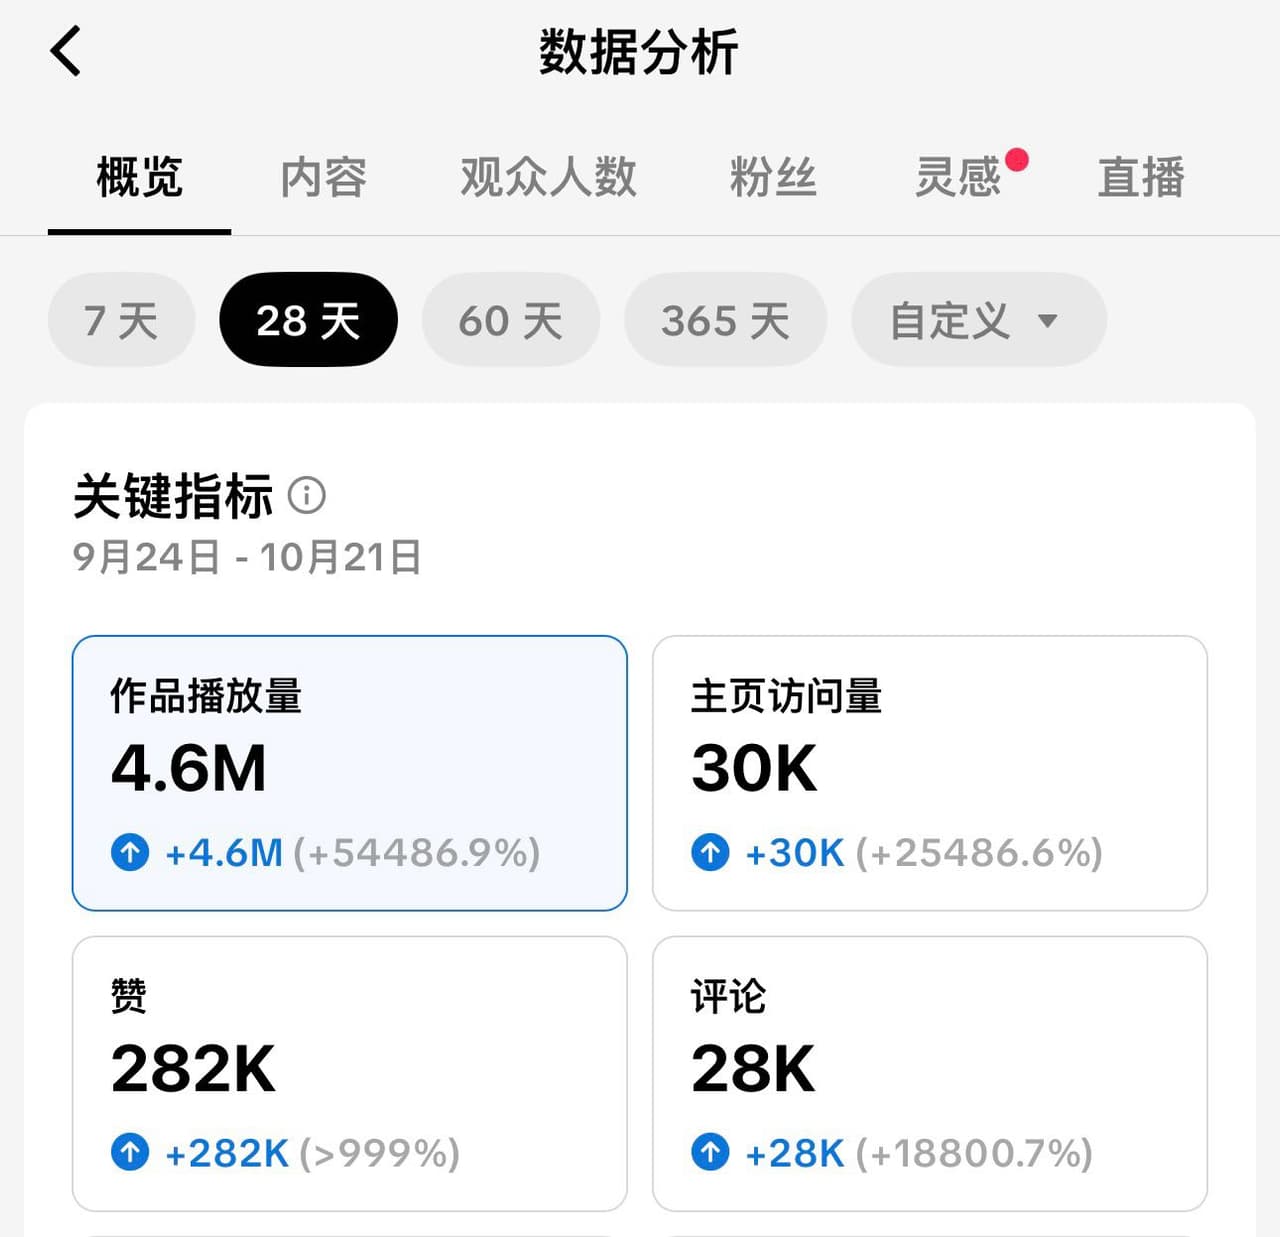Open the 自定义 date range dropdown
This screenshot has width=1280, height=1237.
979,320
